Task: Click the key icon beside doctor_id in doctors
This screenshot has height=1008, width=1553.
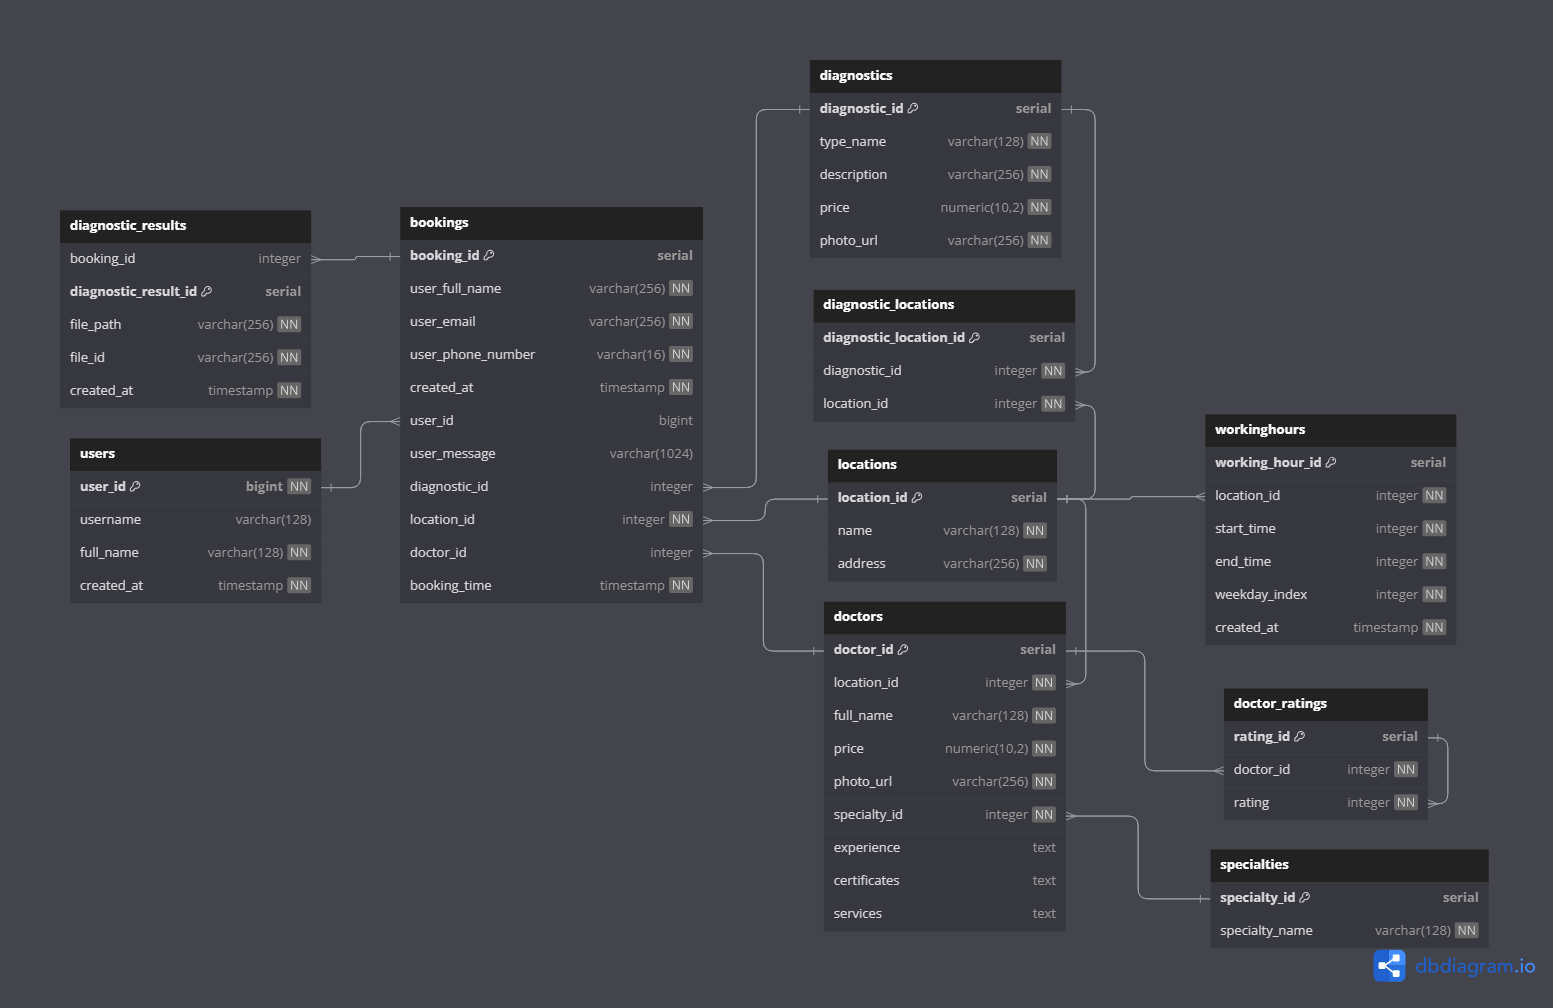Action: (x=903, y=650)
